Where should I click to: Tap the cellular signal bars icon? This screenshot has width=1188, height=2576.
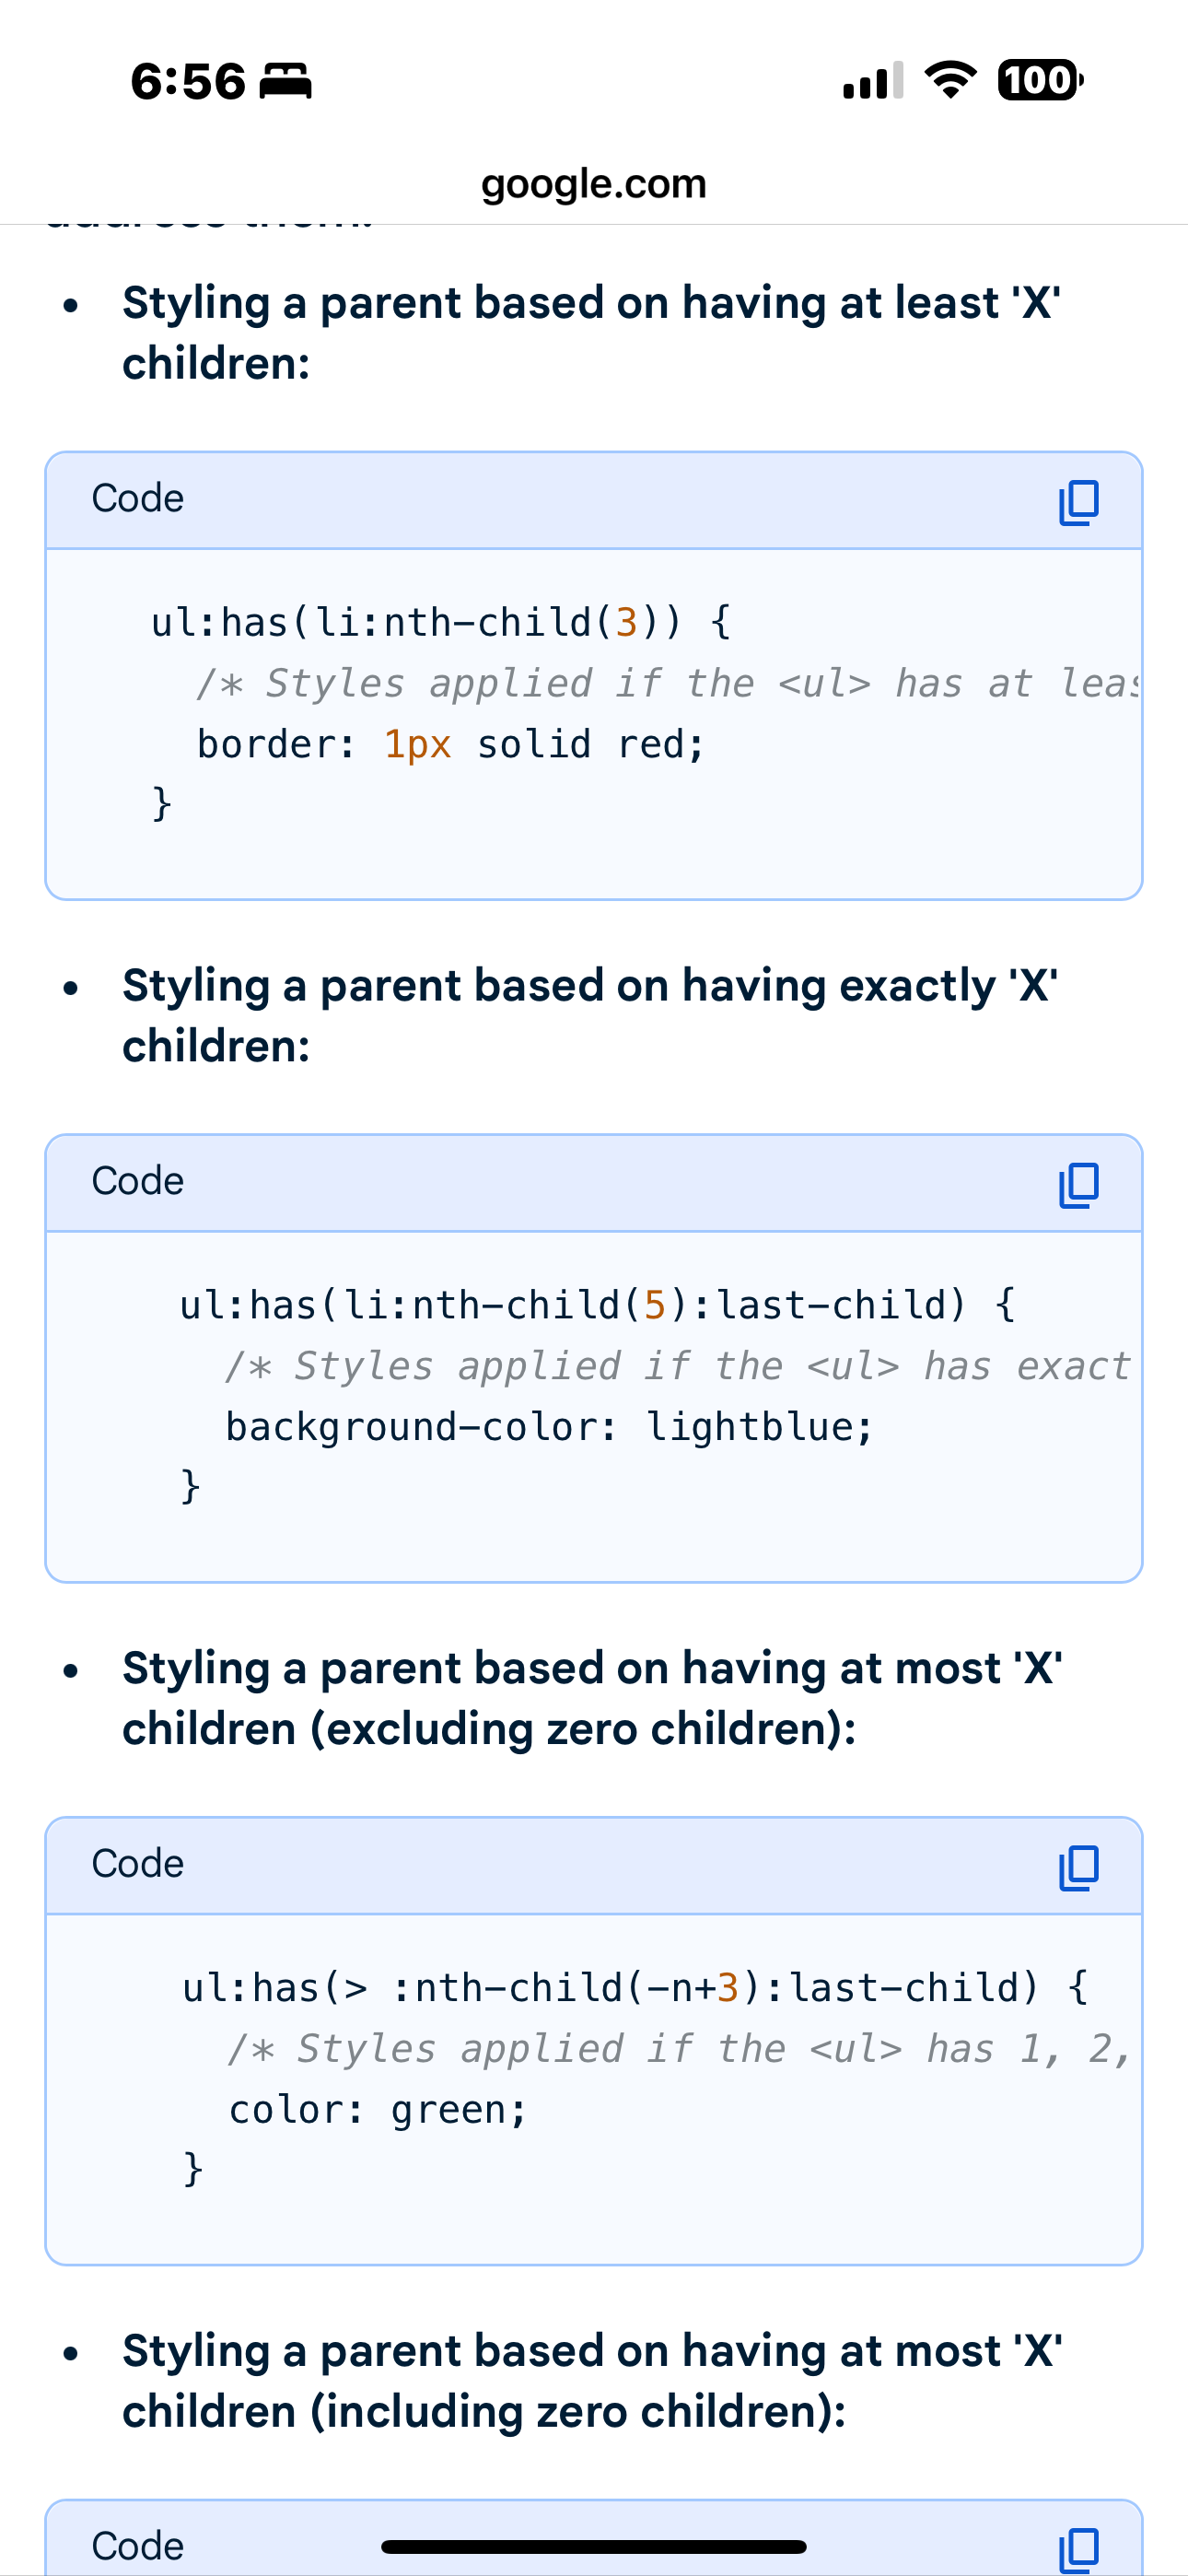873,81
